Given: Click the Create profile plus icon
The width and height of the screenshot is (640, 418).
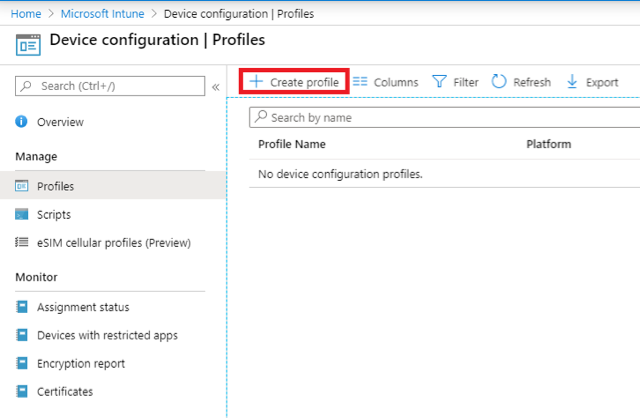Looking at the screenshot, I should (x=256, y=82).
